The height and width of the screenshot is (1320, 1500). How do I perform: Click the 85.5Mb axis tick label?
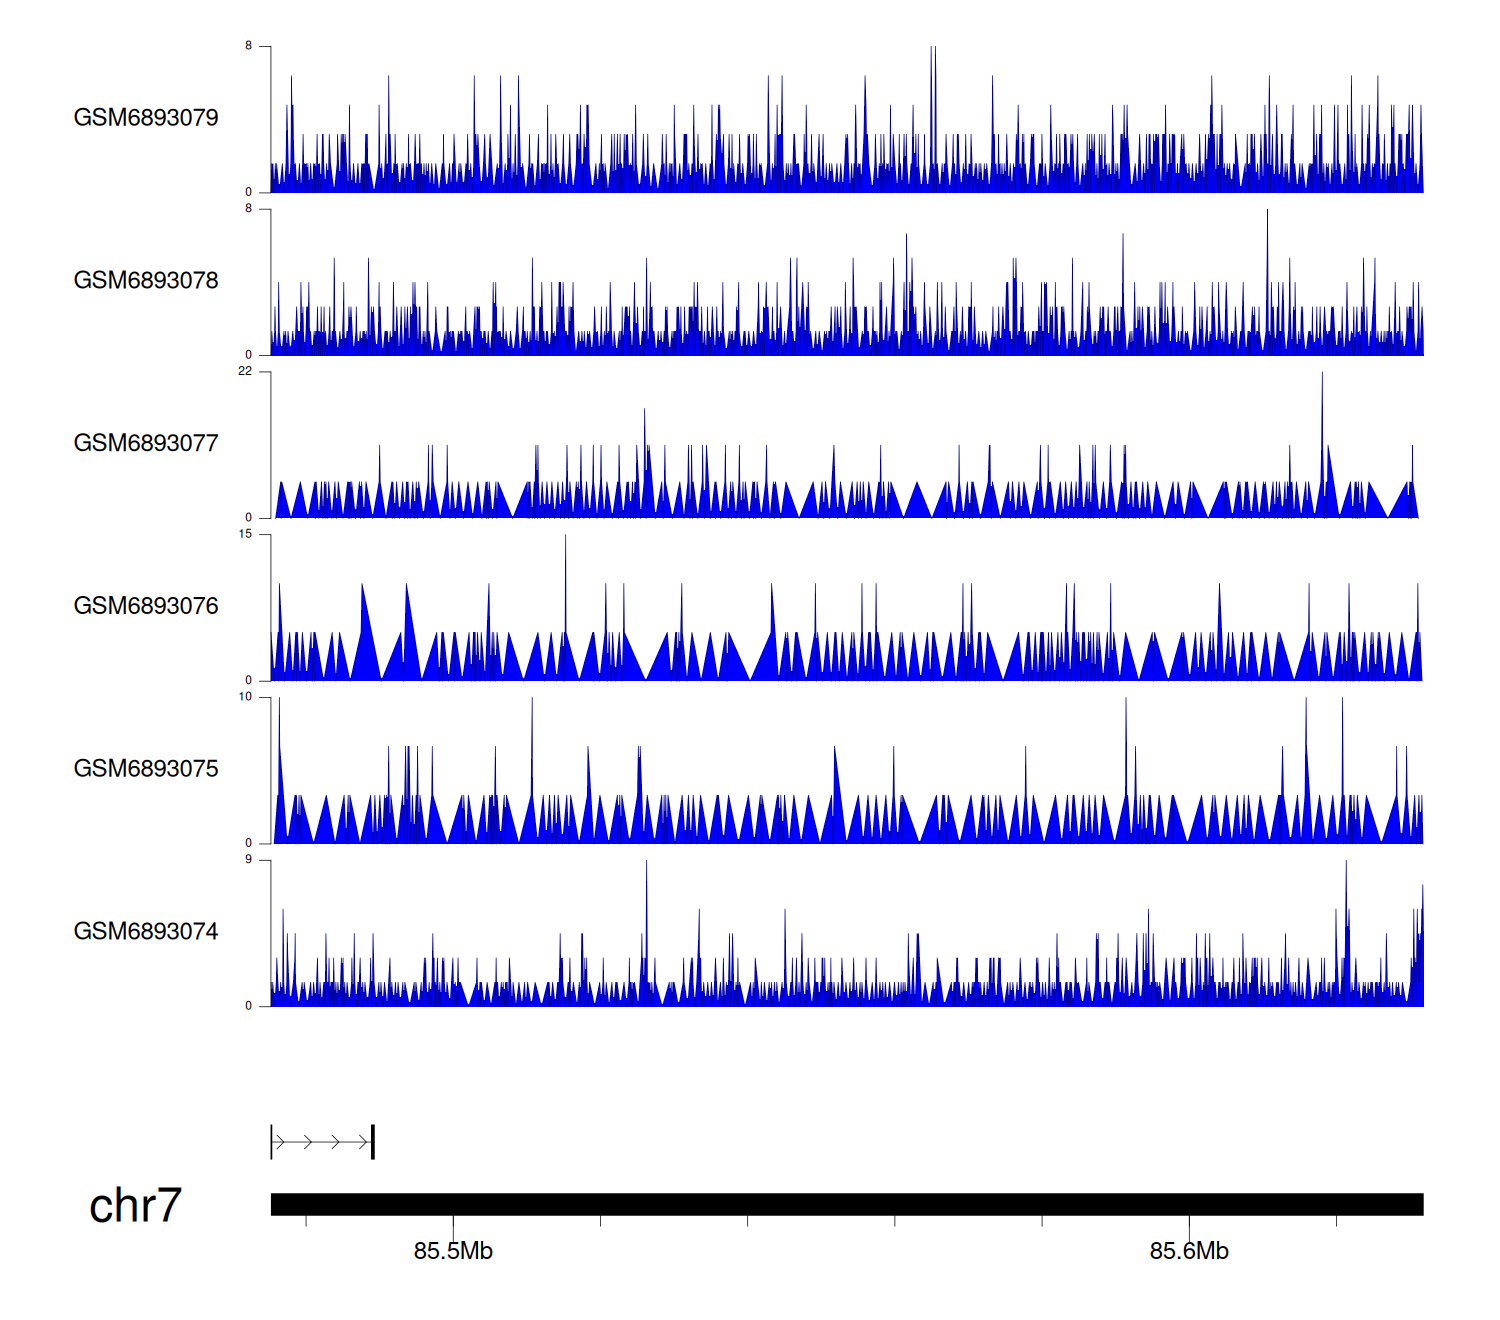click(453, 1252)
